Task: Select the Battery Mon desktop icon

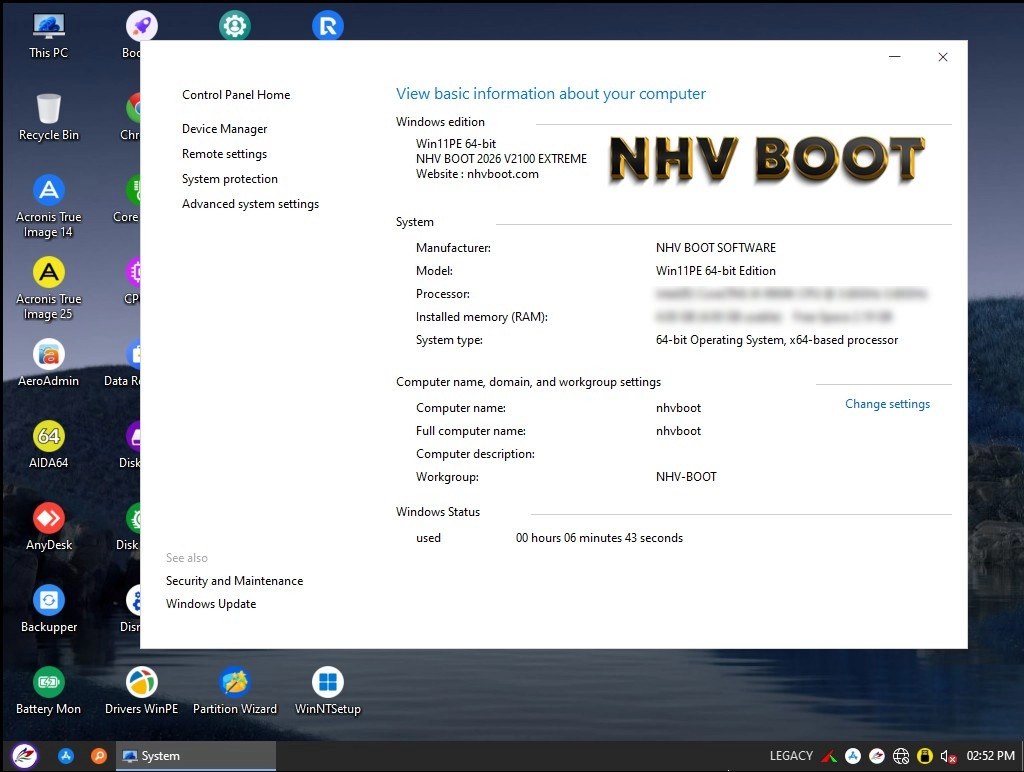Action: coord(48,690)
